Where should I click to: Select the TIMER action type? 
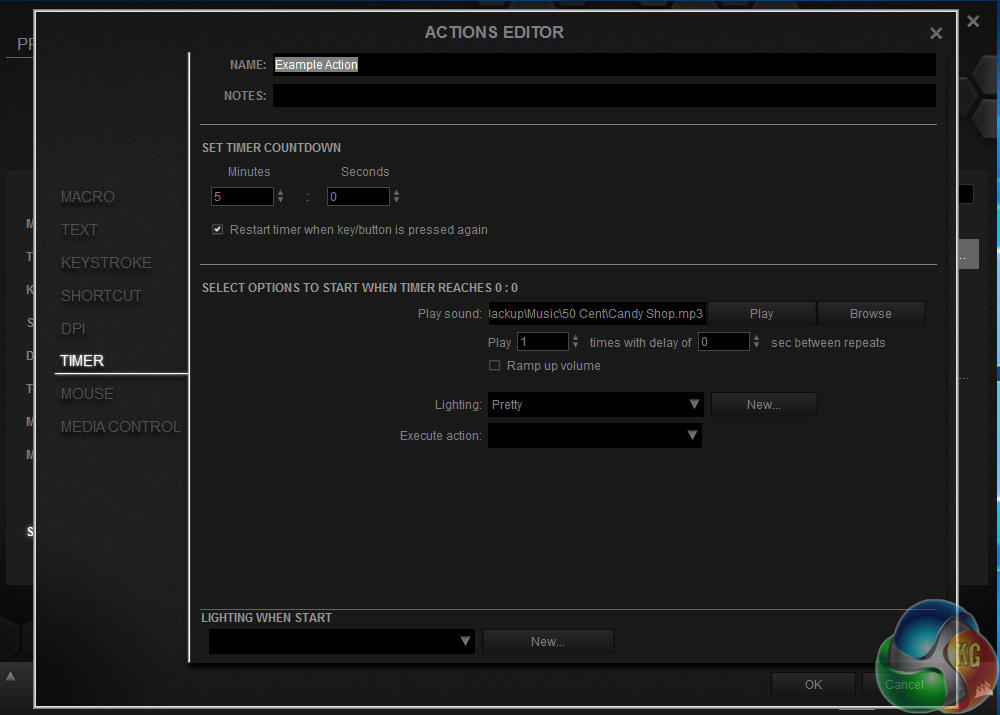click(82, 361)
